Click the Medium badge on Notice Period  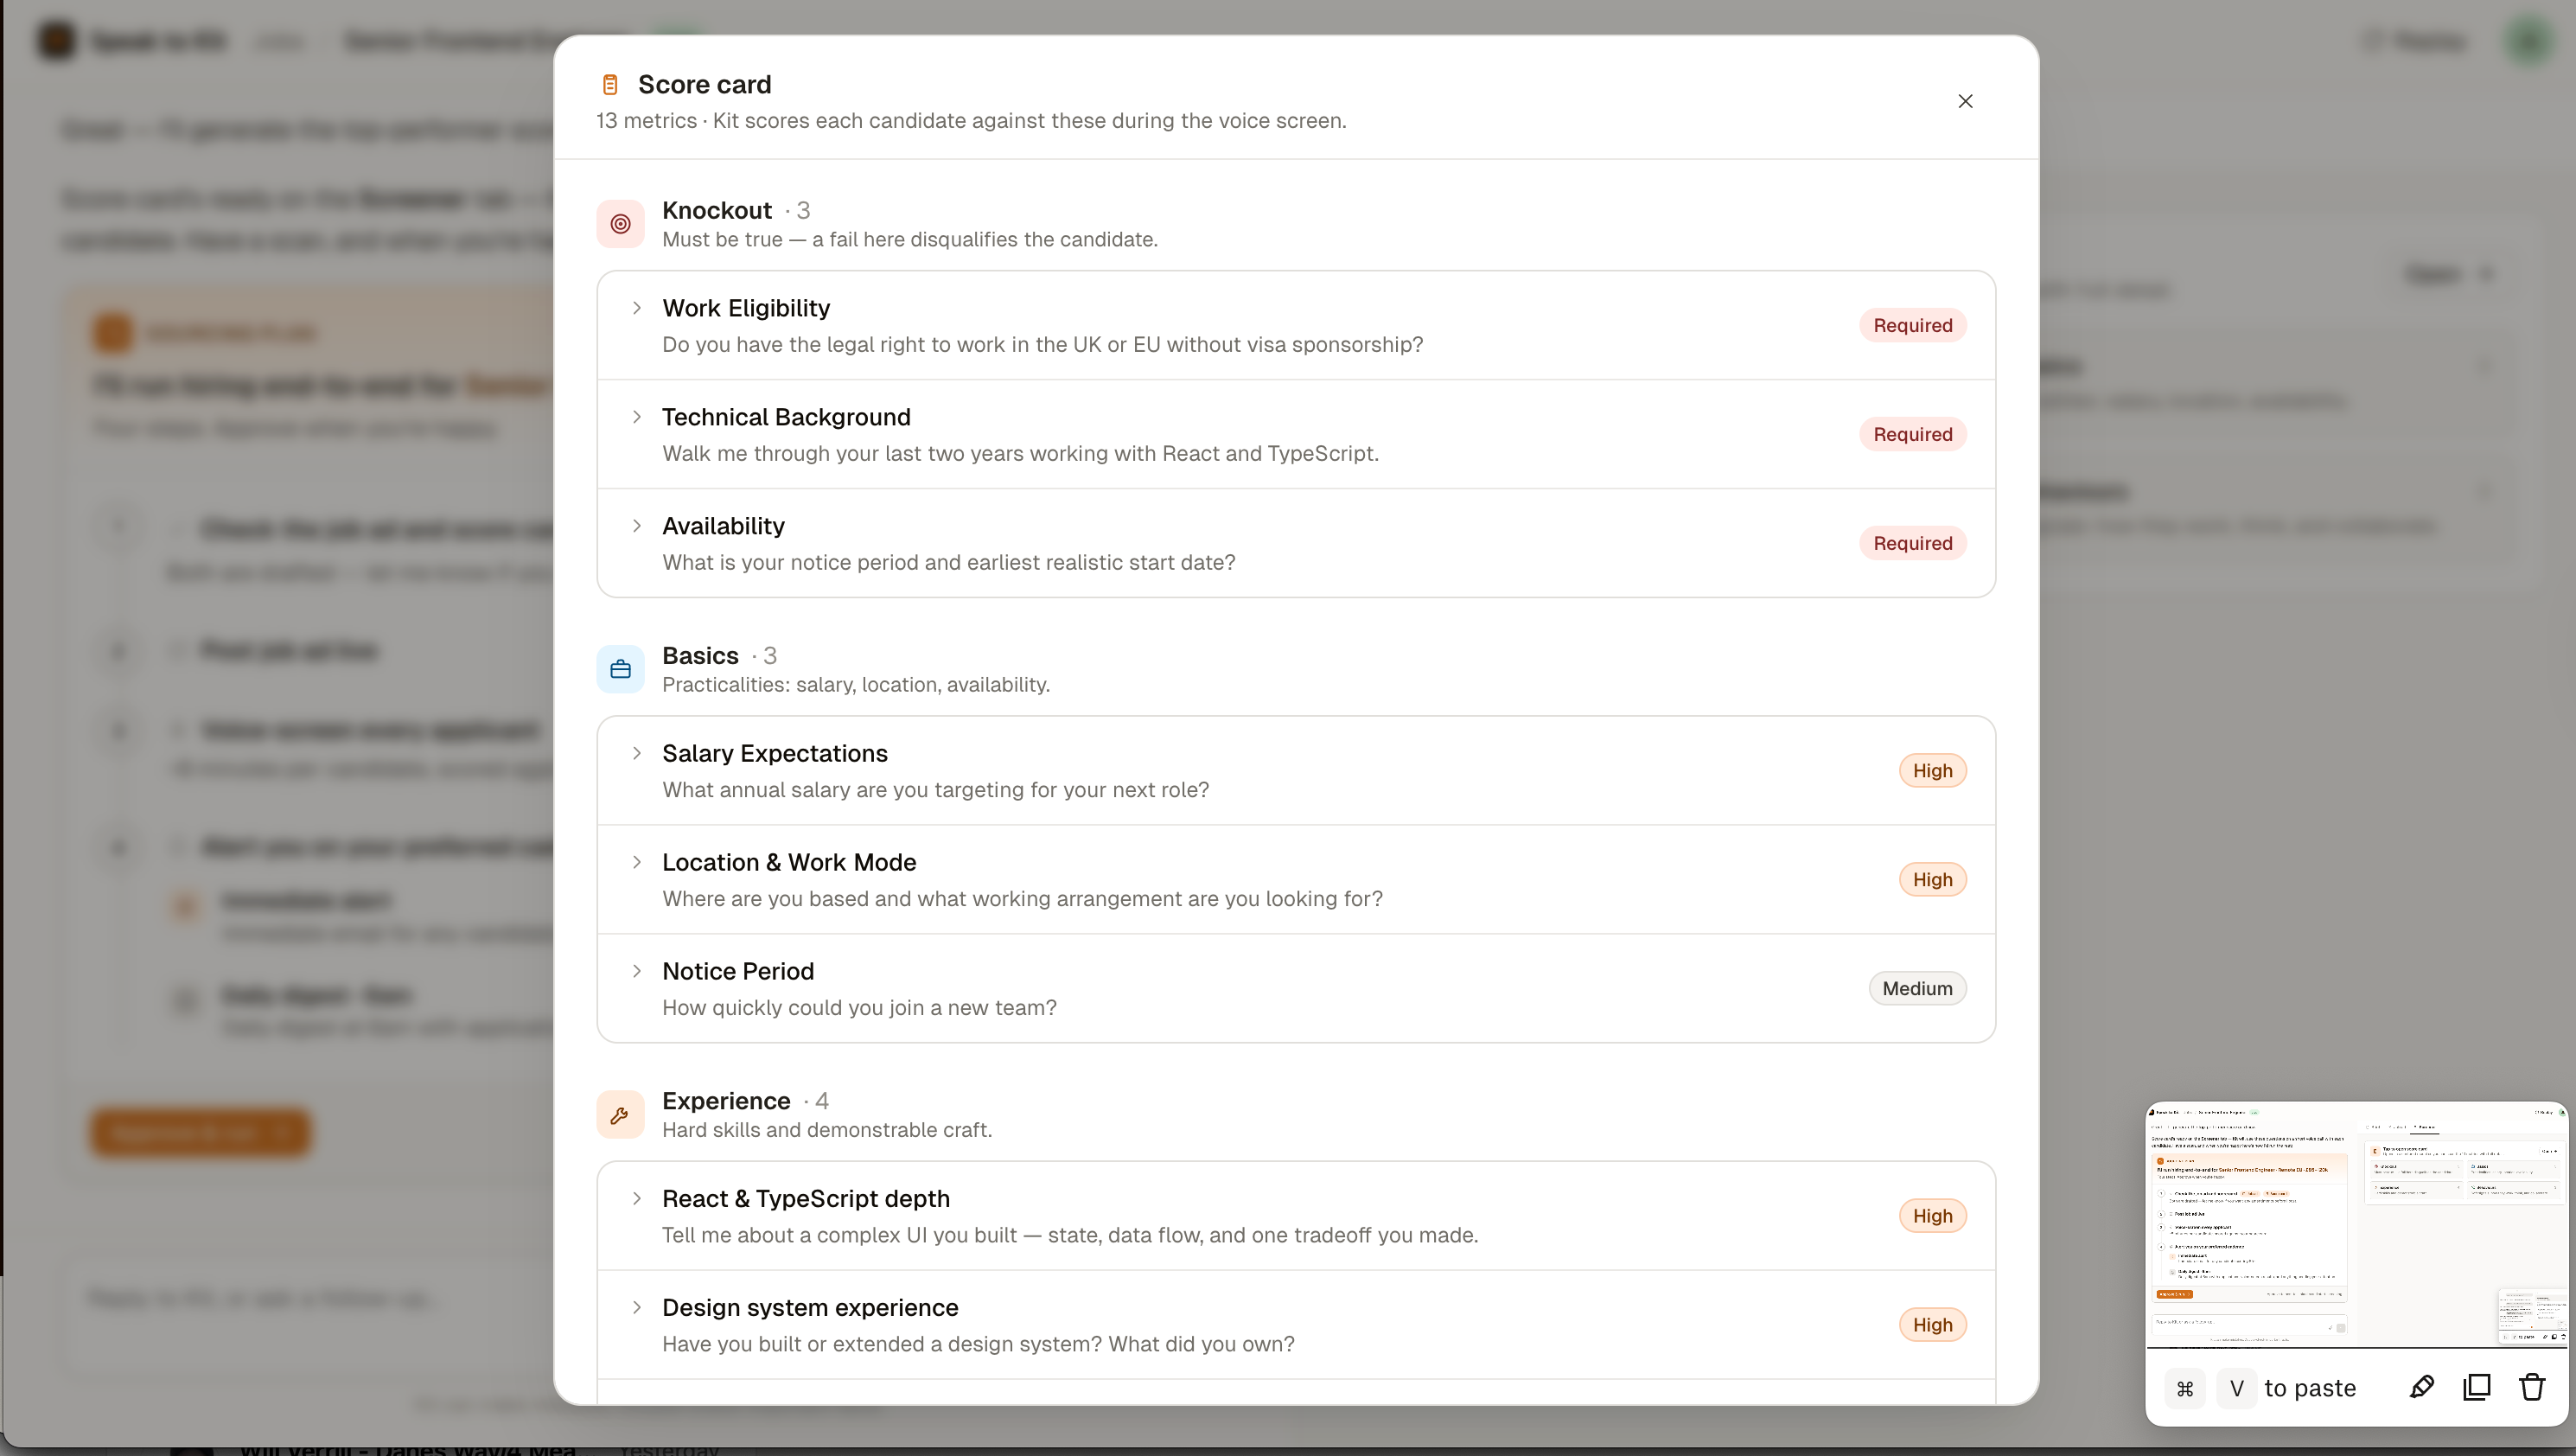(1917, 988)
